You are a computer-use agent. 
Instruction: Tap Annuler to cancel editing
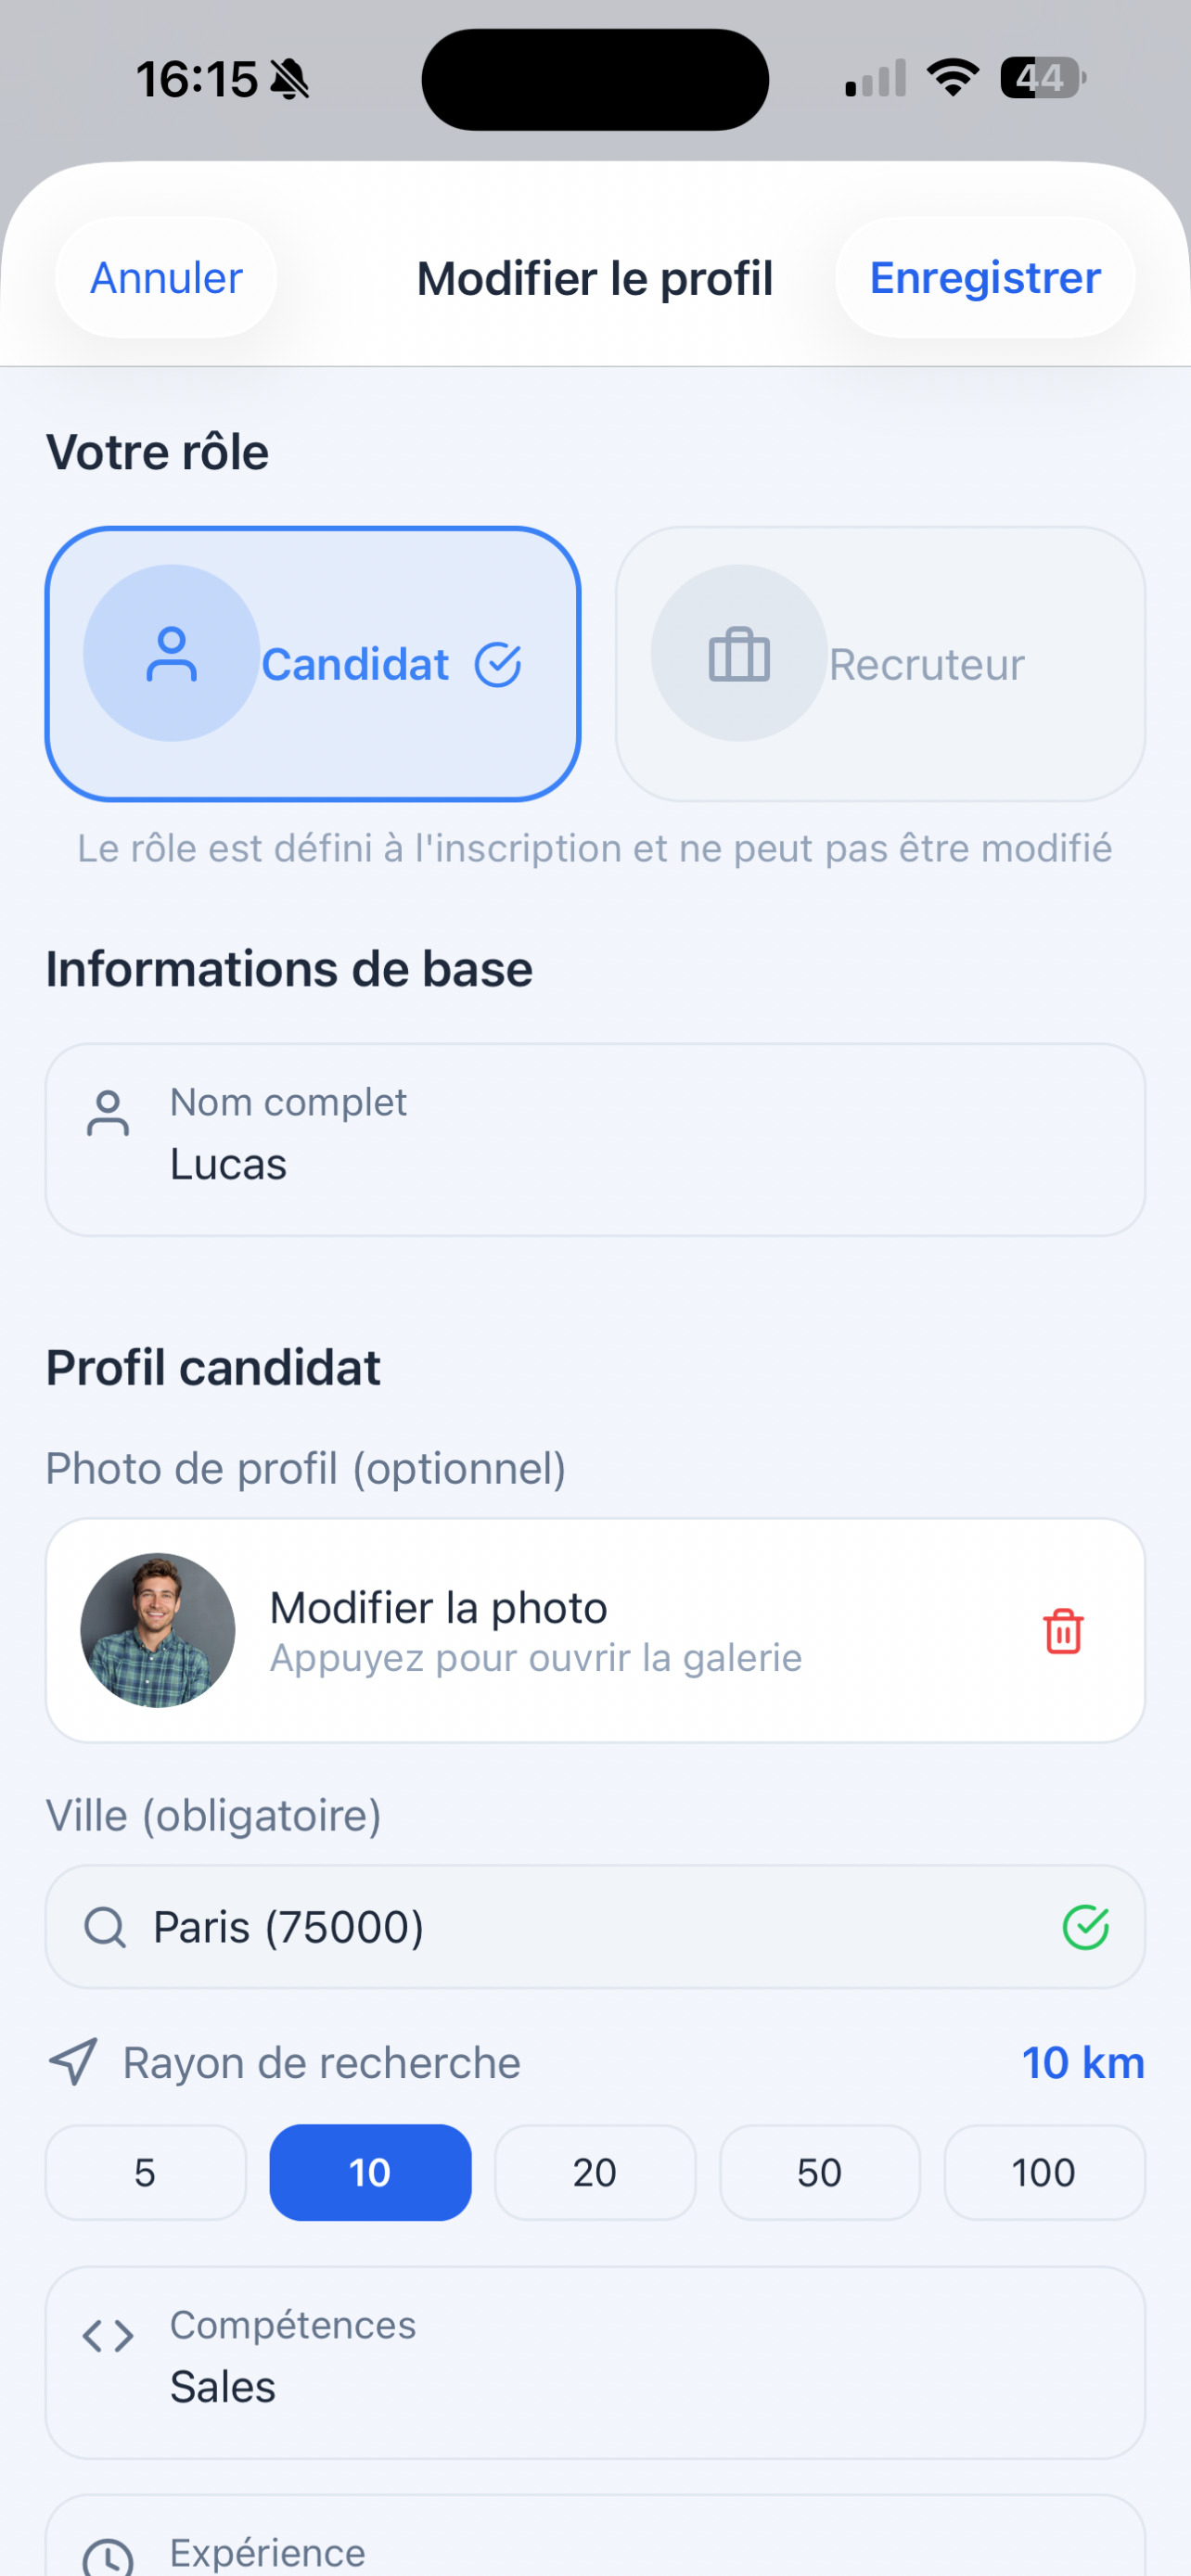click(x=166, y=278)
